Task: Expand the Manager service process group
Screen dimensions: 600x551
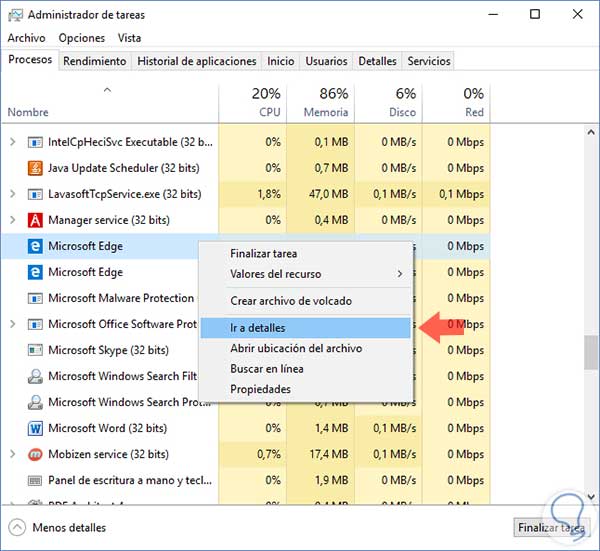Action: coord(13,220)
